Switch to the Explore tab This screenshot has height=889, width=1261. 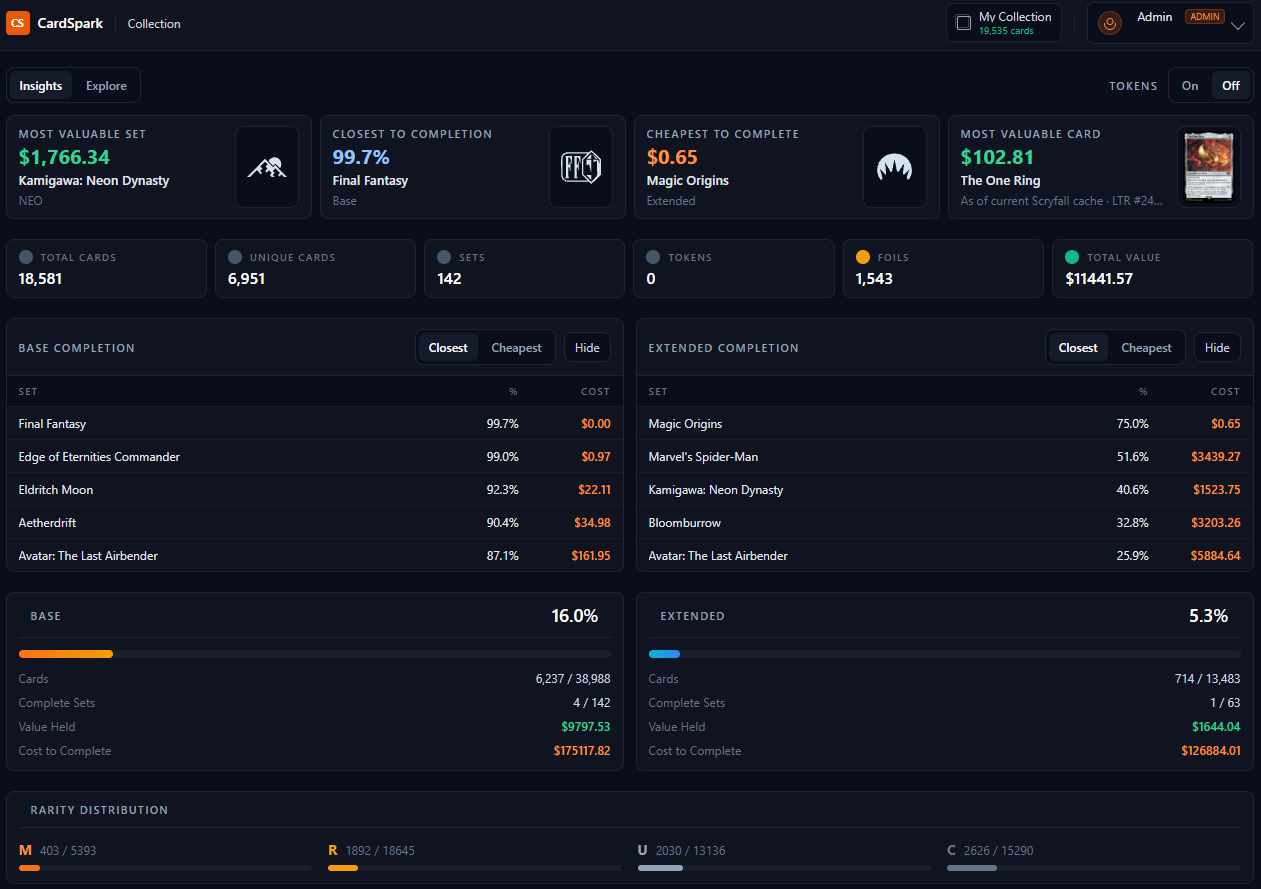(106, 86)
